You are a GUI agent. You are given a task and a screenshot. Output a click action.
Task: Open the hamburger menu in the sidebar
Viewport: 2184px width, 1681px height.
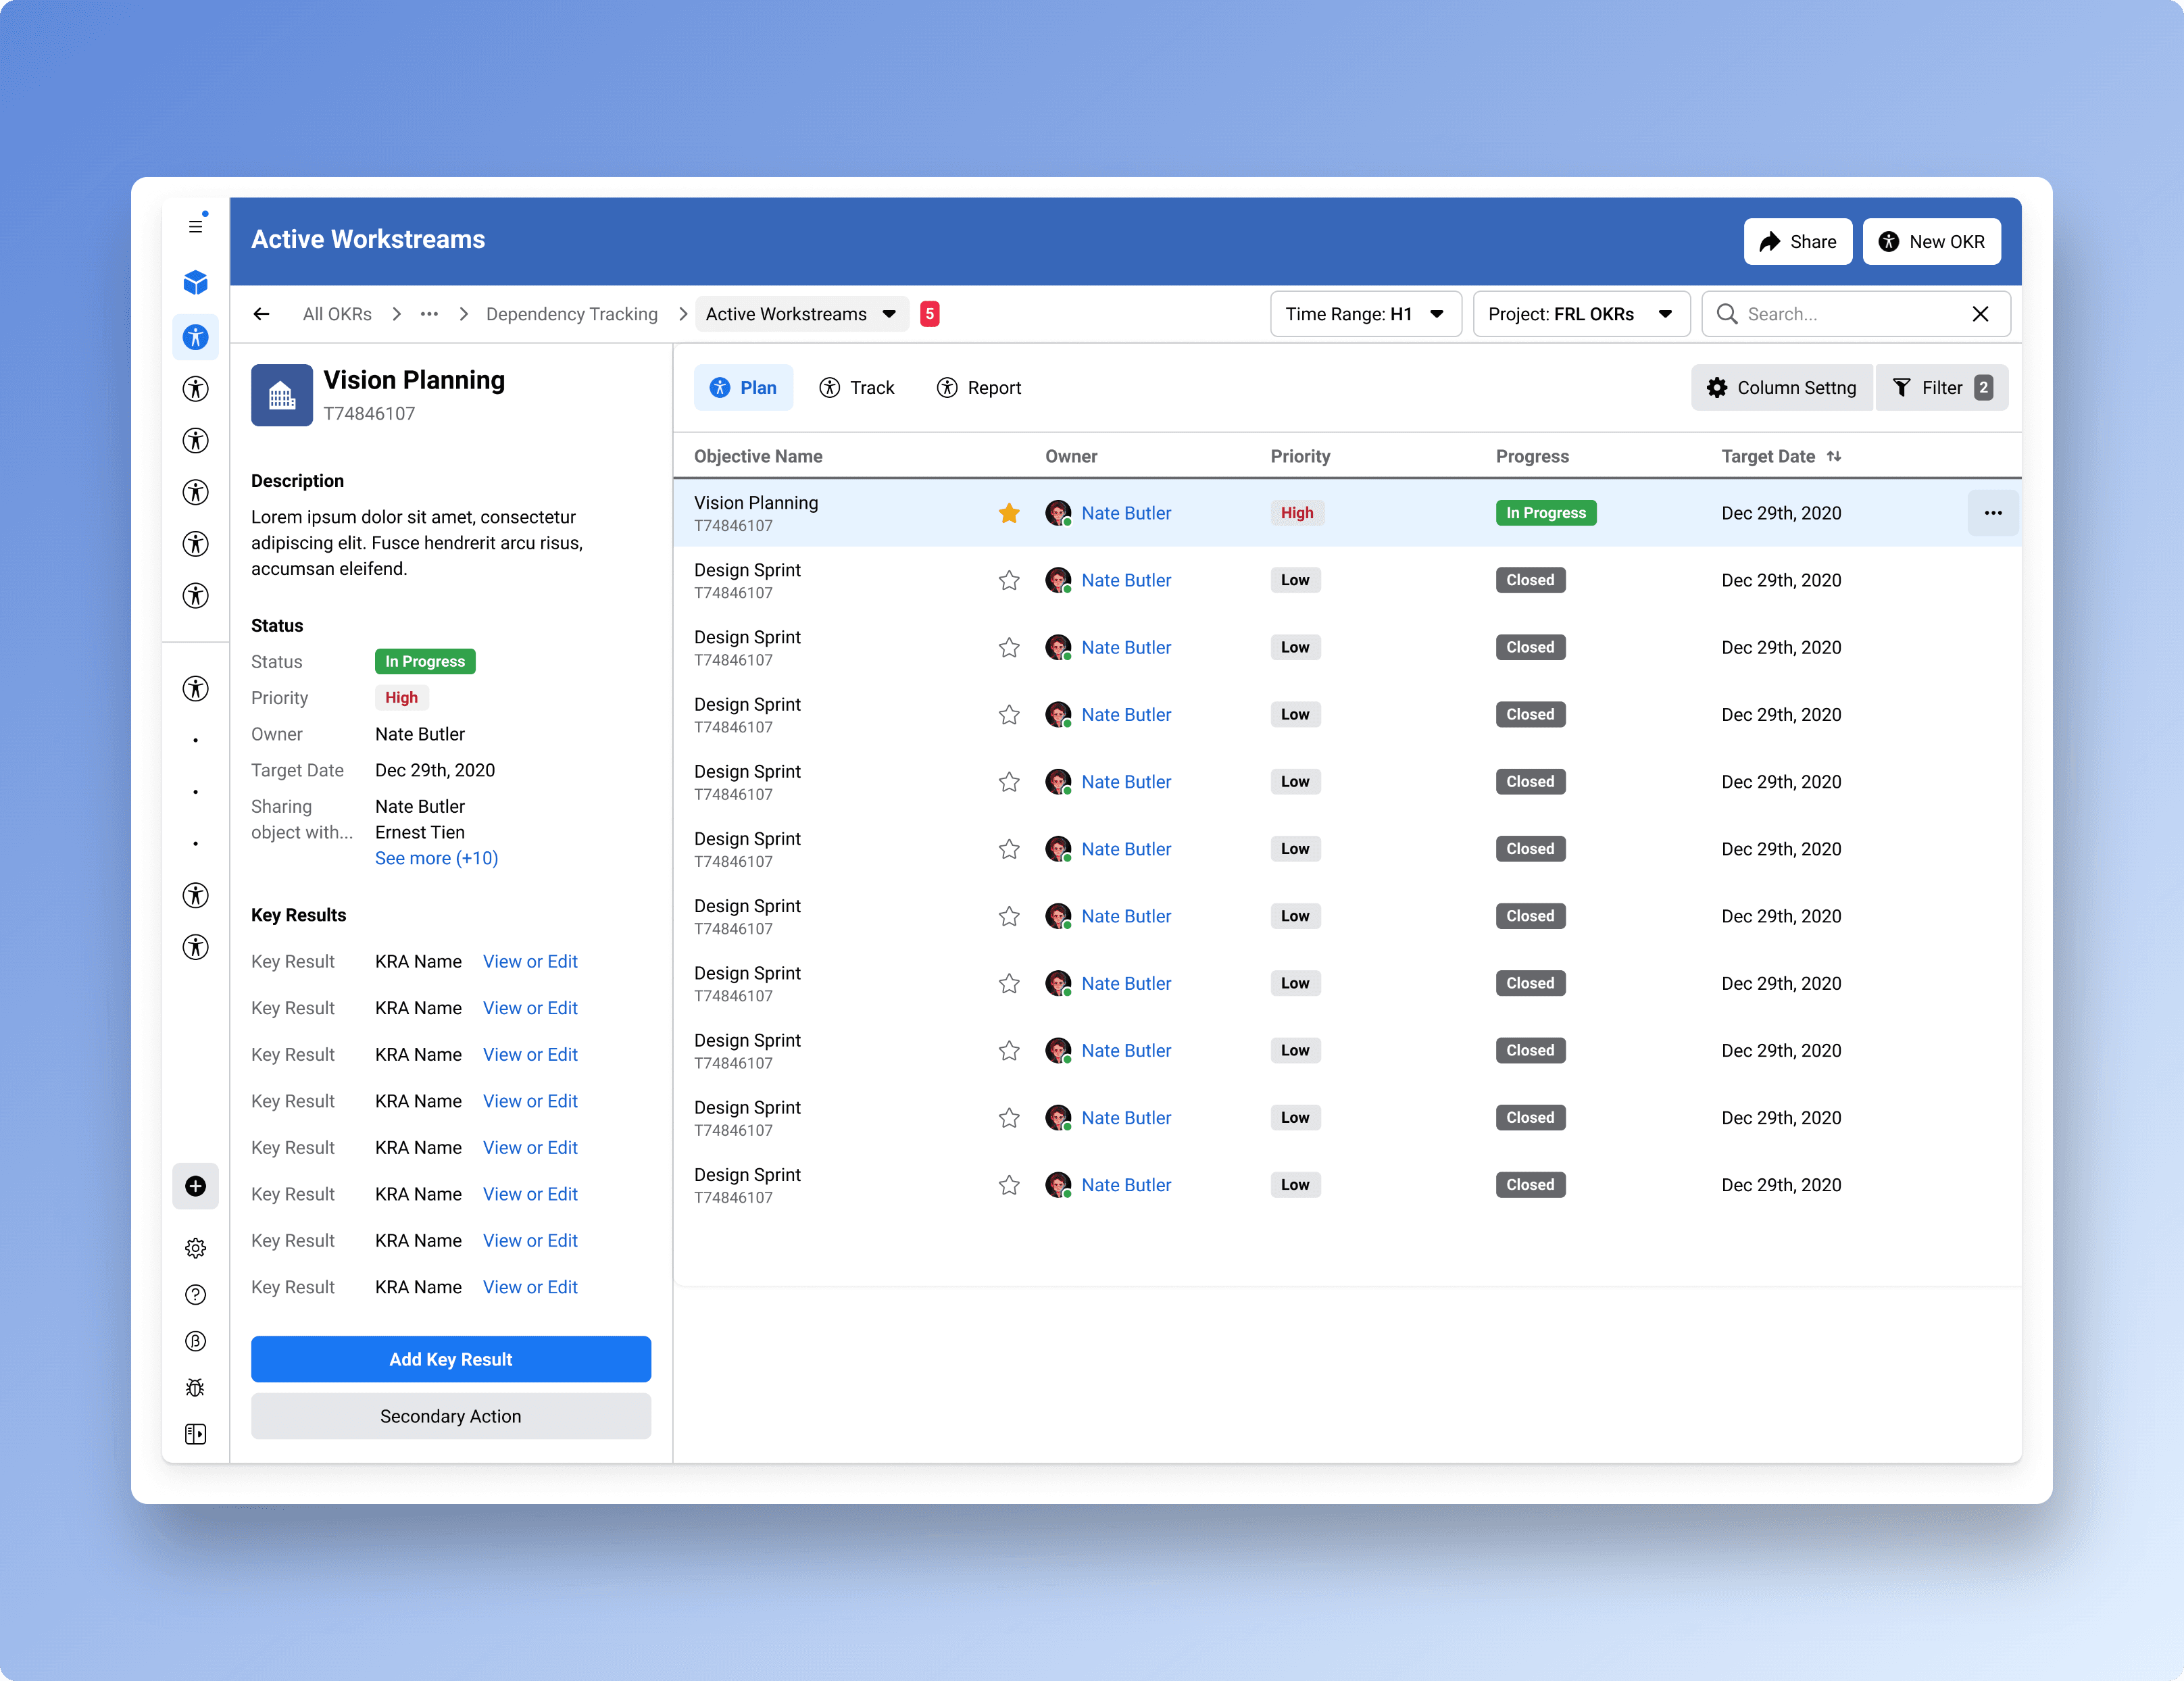coord(195,226)
